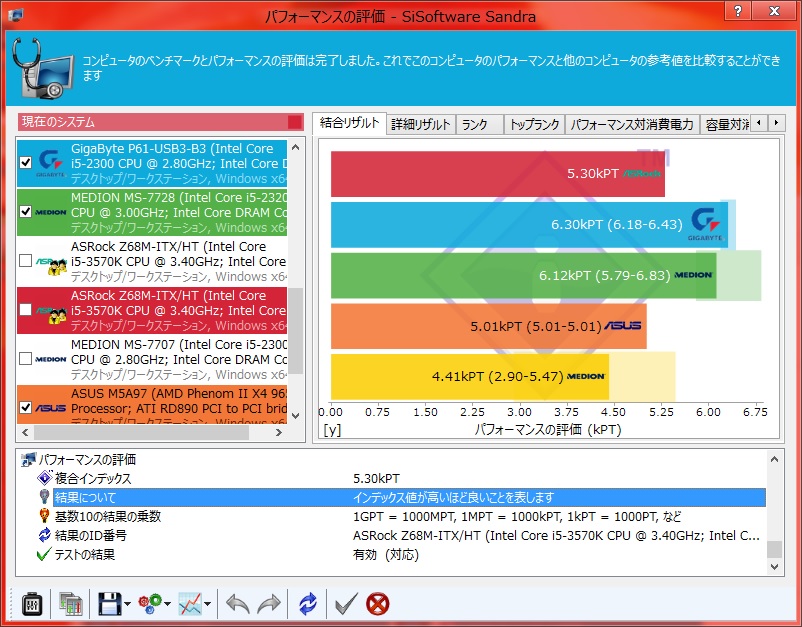The image size is (802, 627).
Task: Click the green 6.12kPT MEDION bar
Action: coord(524,276)
